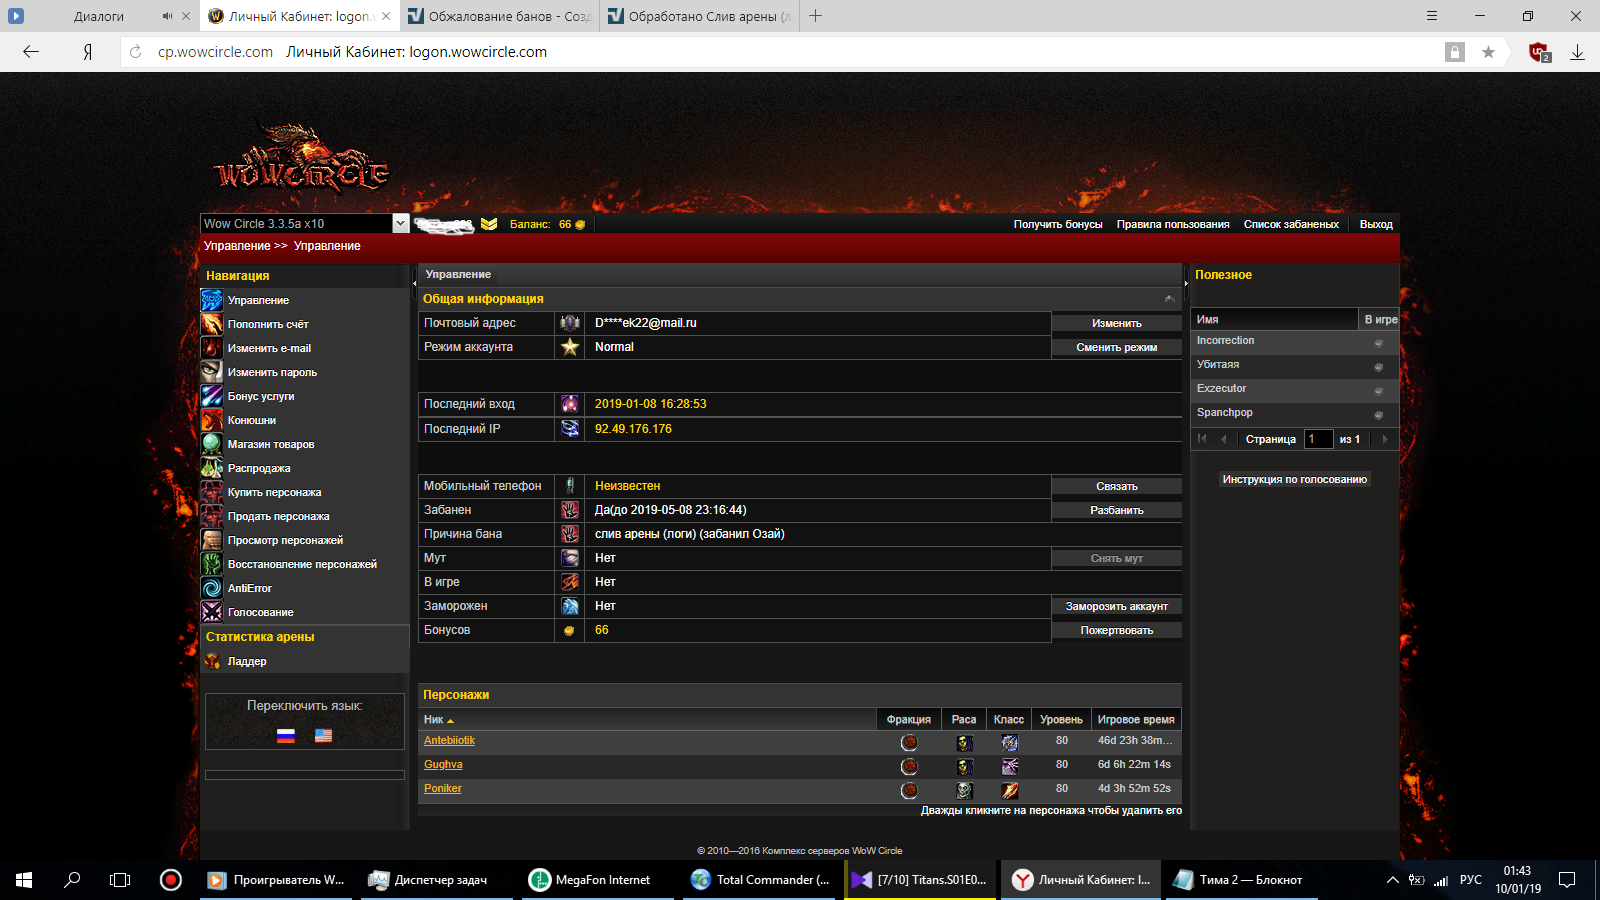Screen dimensions: 1600x900
Task: Click the Ладдер arena statistics icon
Action: coord(212,661)
